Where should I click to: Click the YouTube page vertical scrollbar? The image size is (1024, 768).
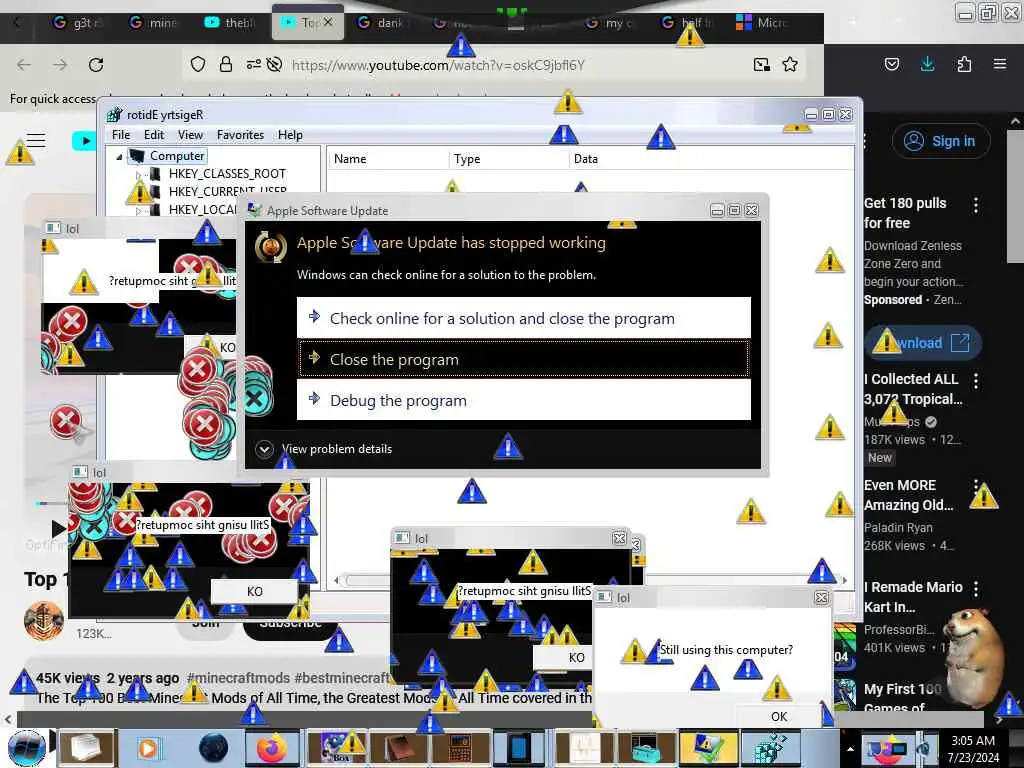click(x=1014, y=196)
